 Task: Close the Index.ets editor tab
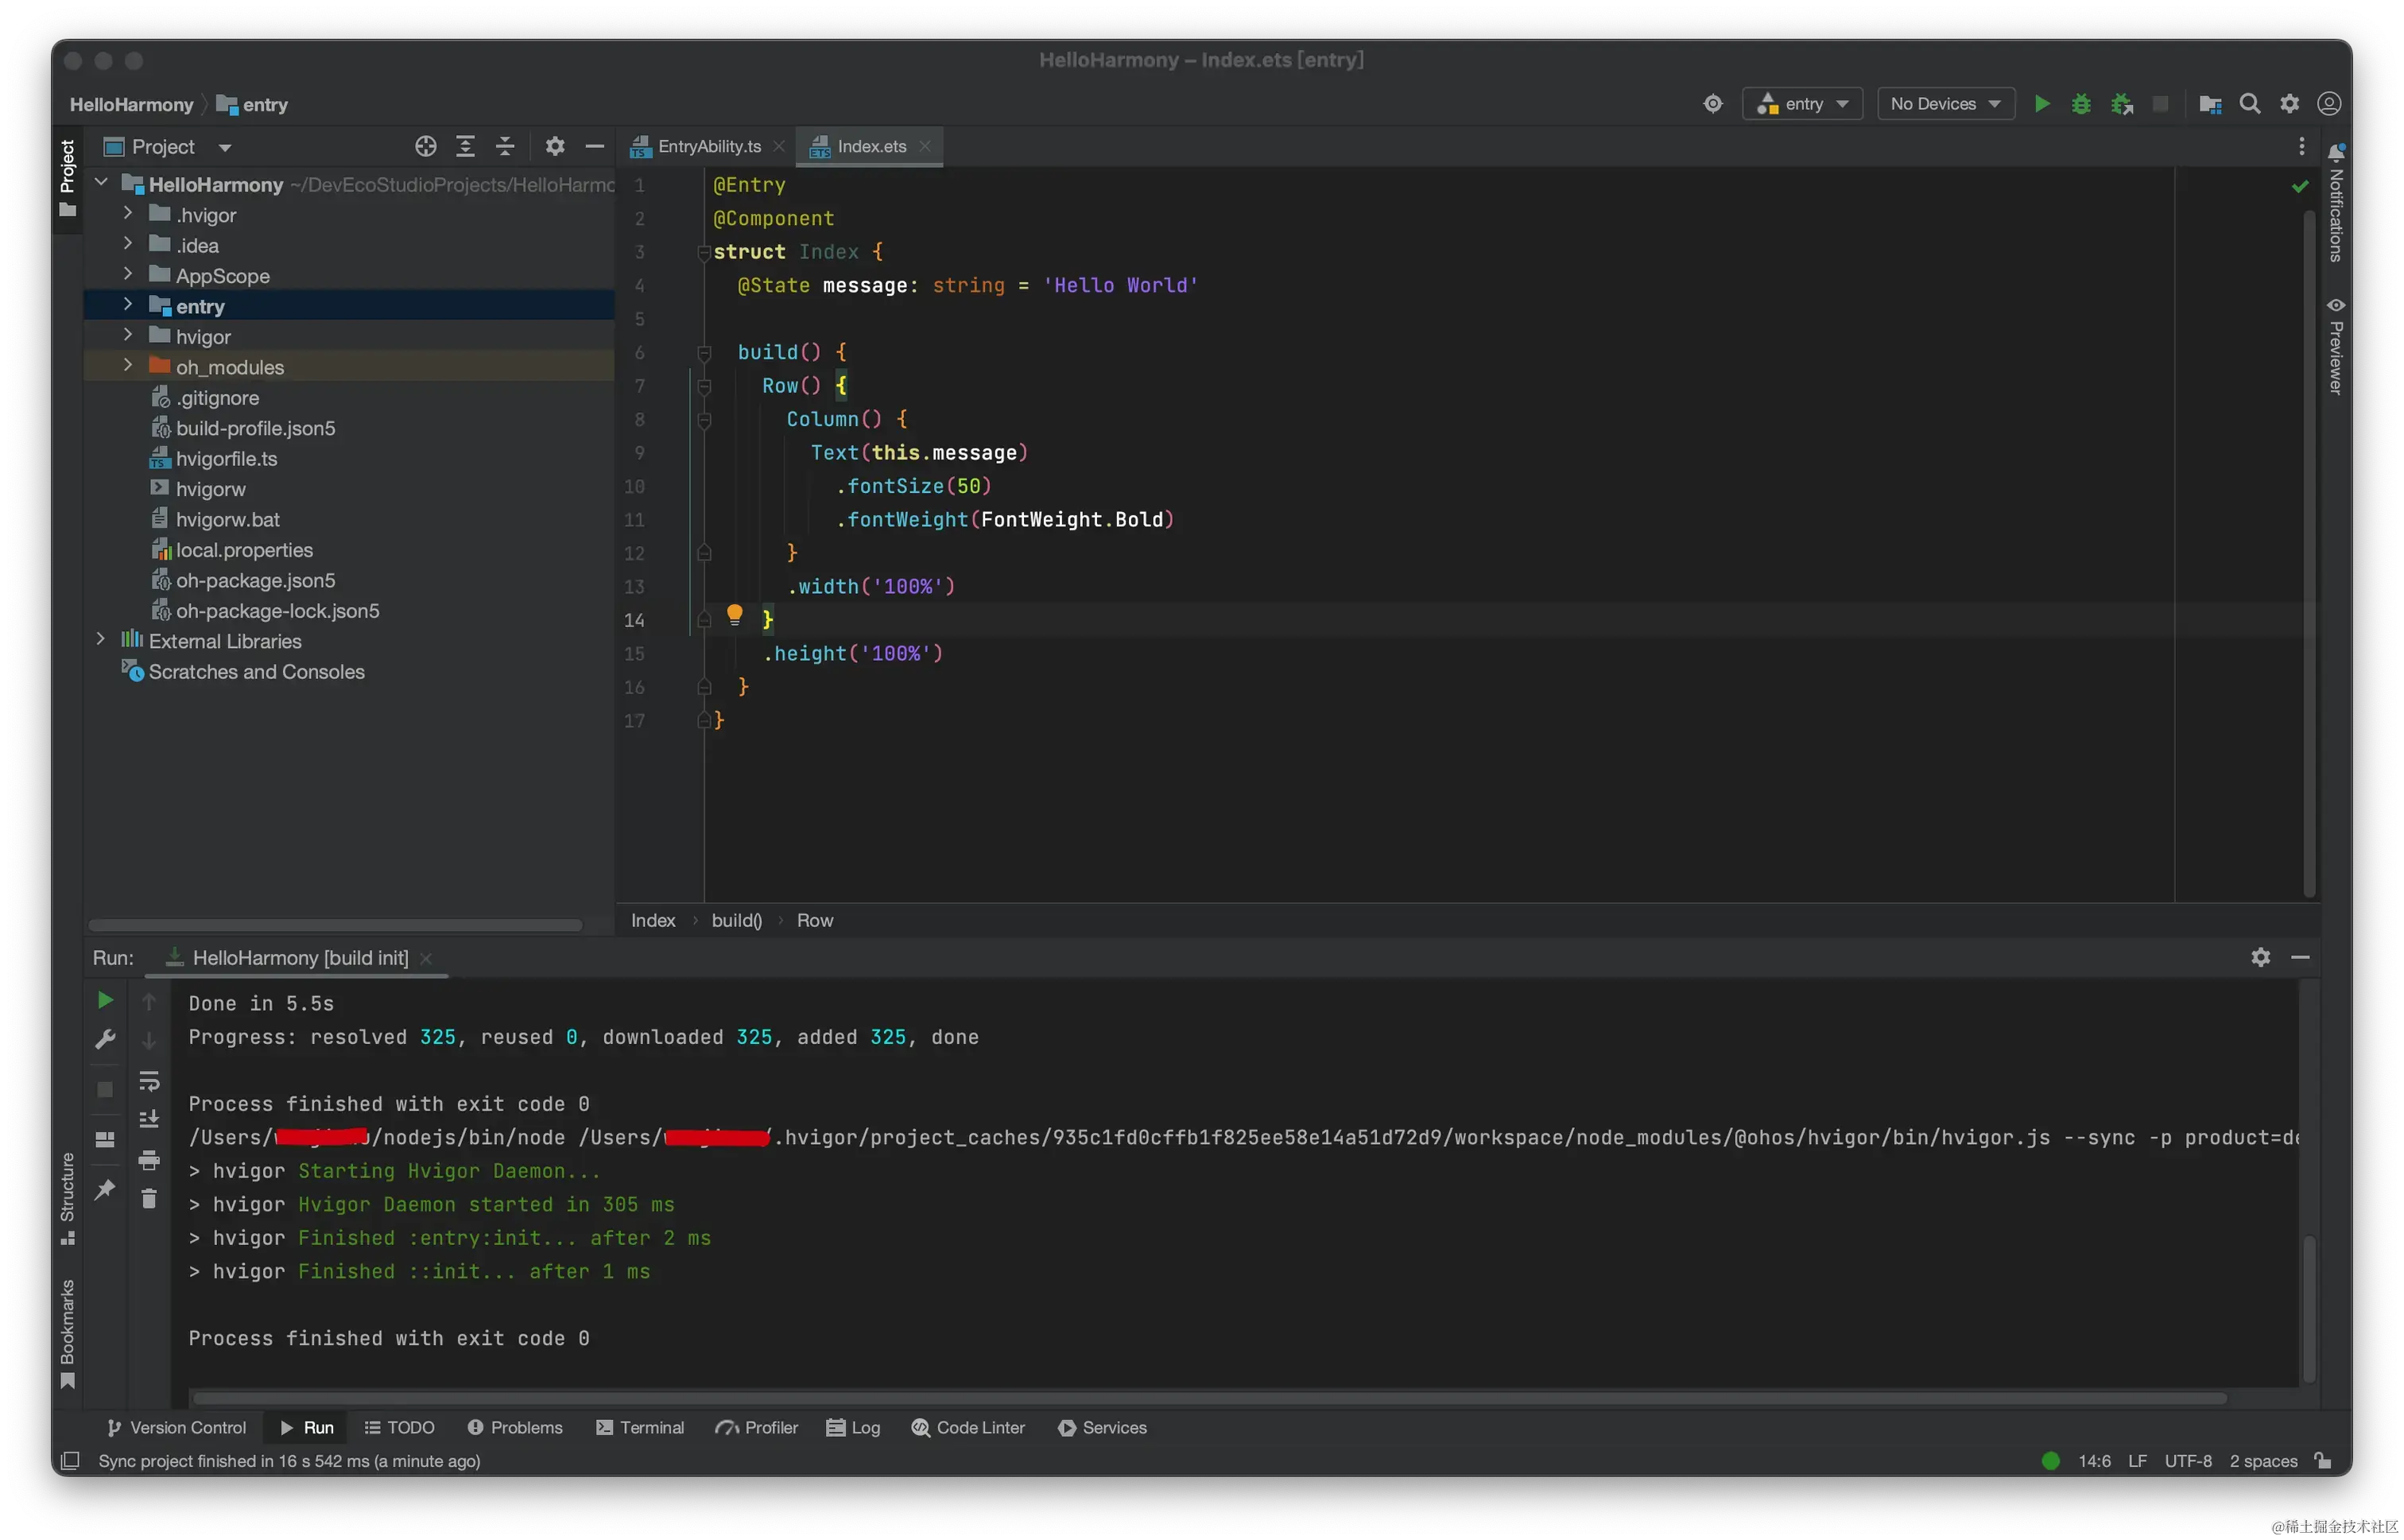(926, 146)
